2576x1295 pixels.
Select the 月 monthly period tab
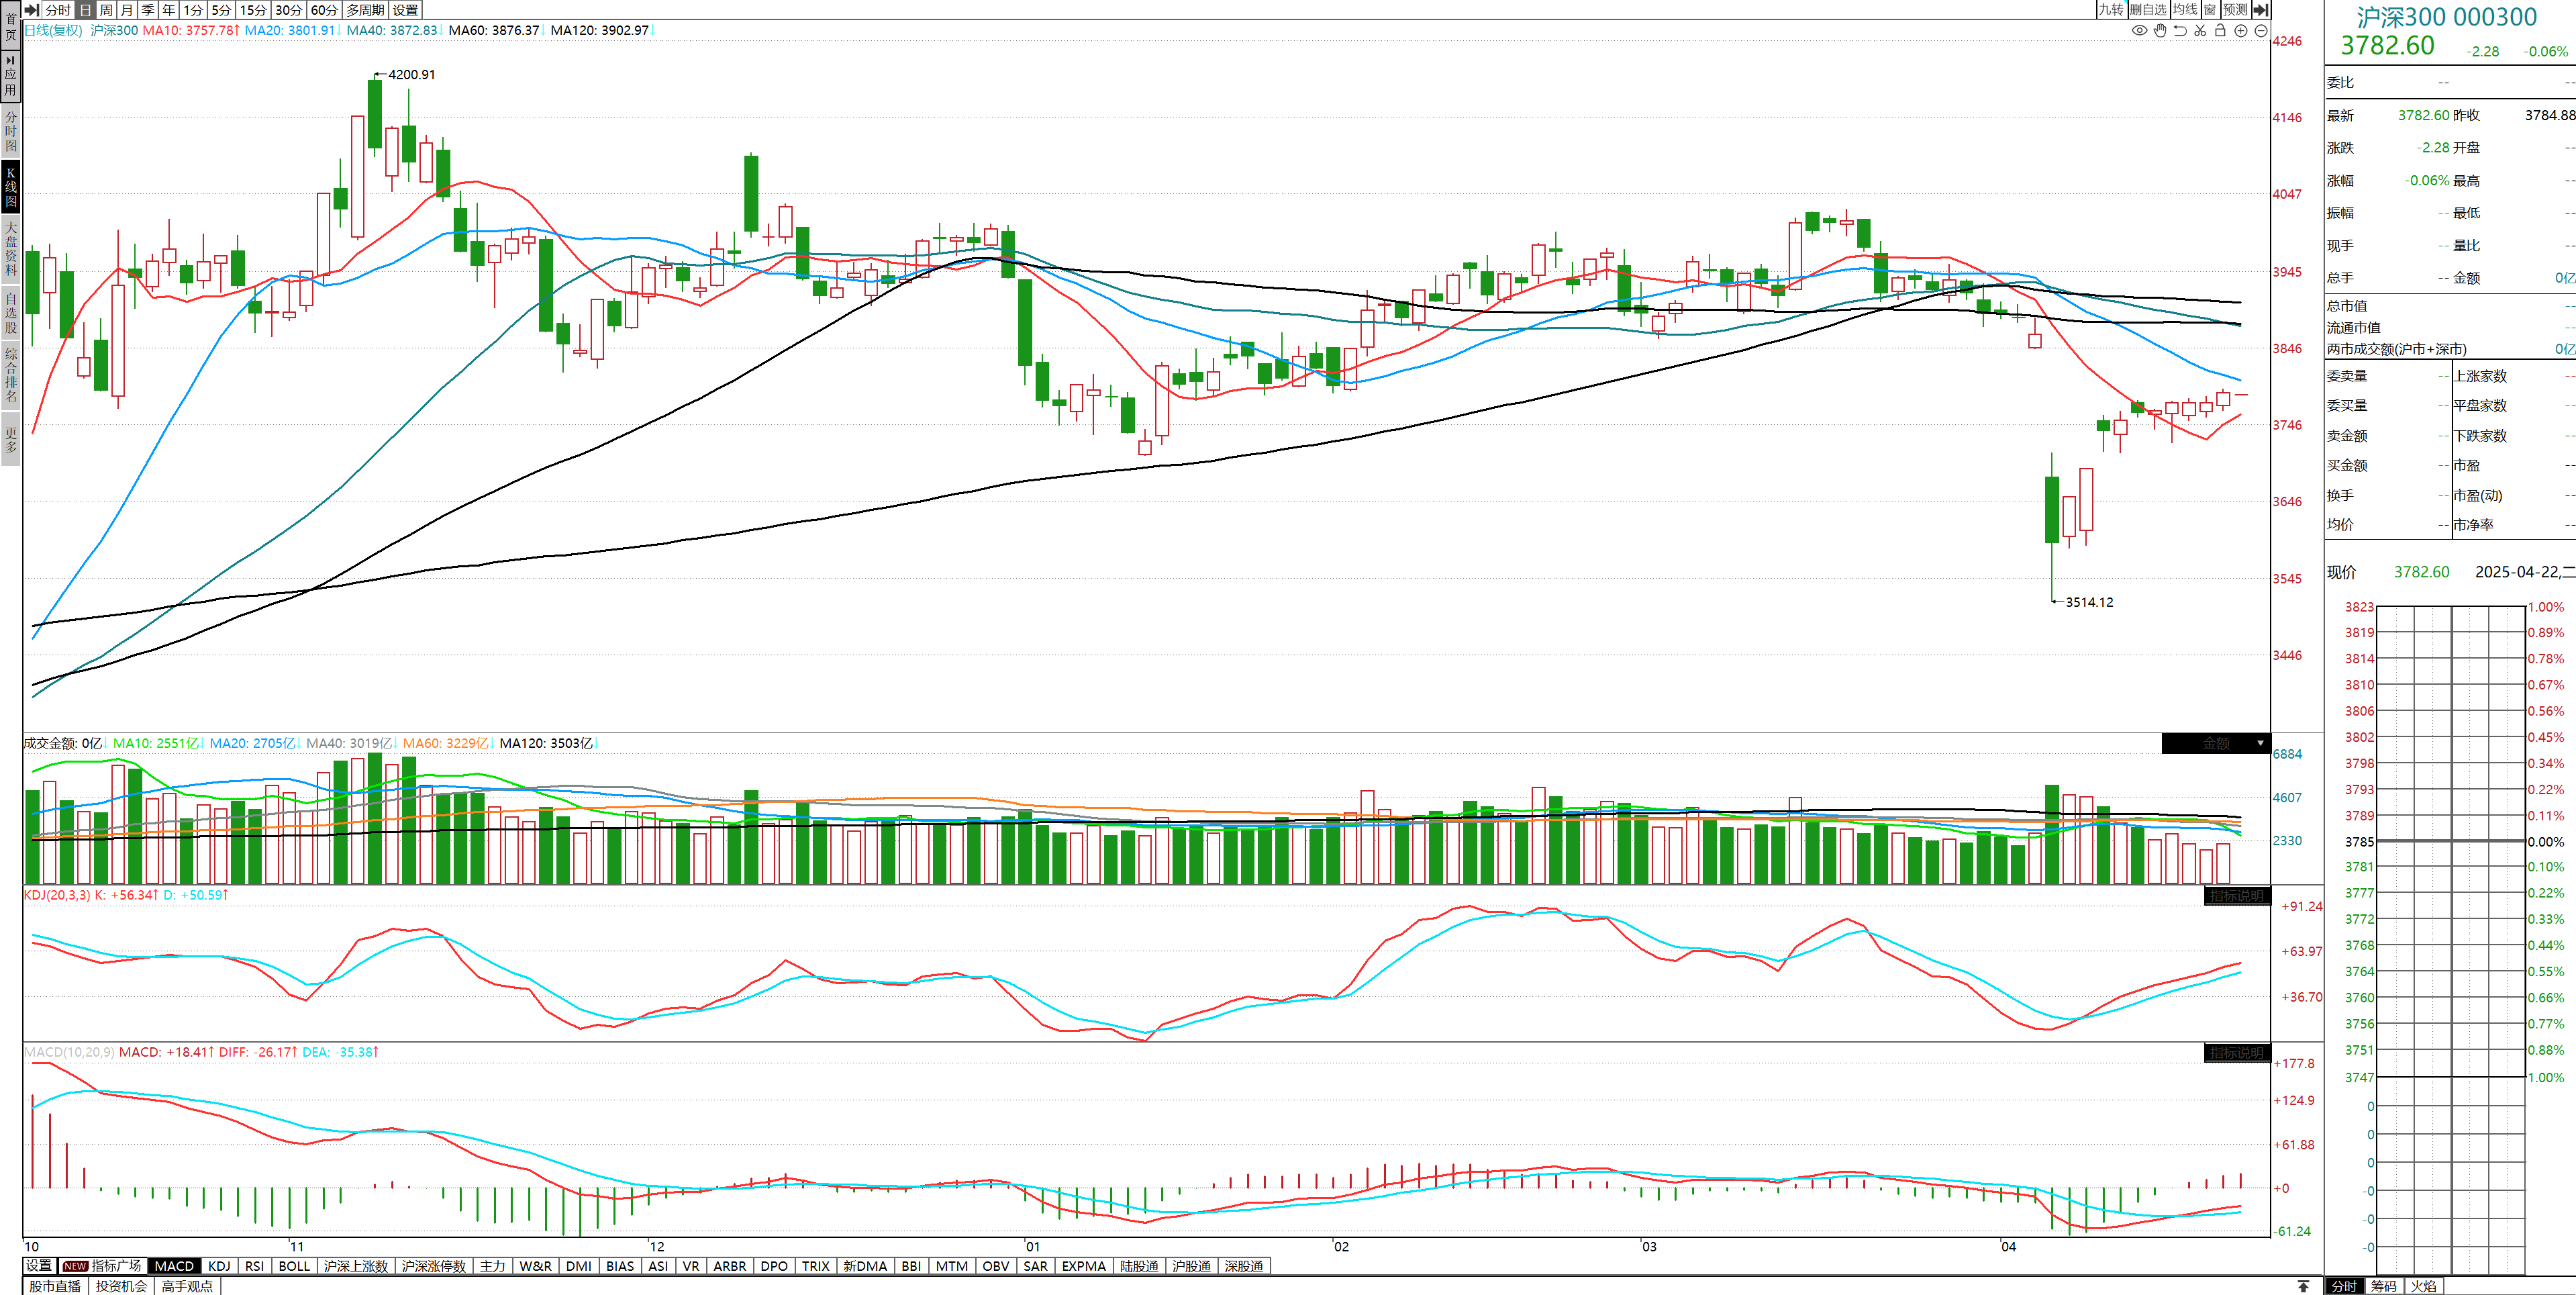coord(127,10)
